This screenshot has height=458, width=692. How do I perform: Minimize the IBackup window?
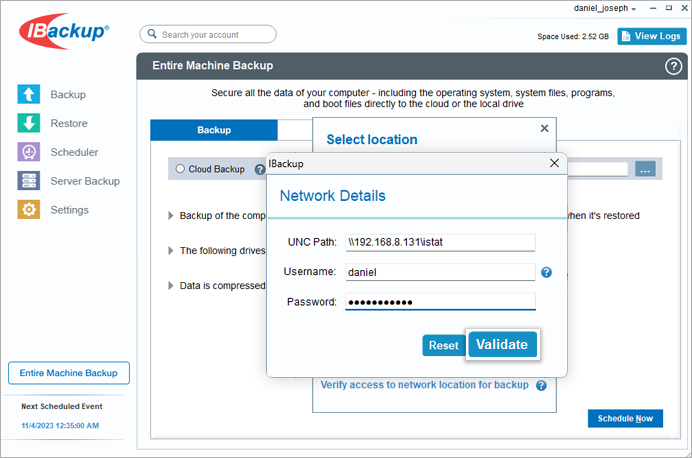click(653, 8)
